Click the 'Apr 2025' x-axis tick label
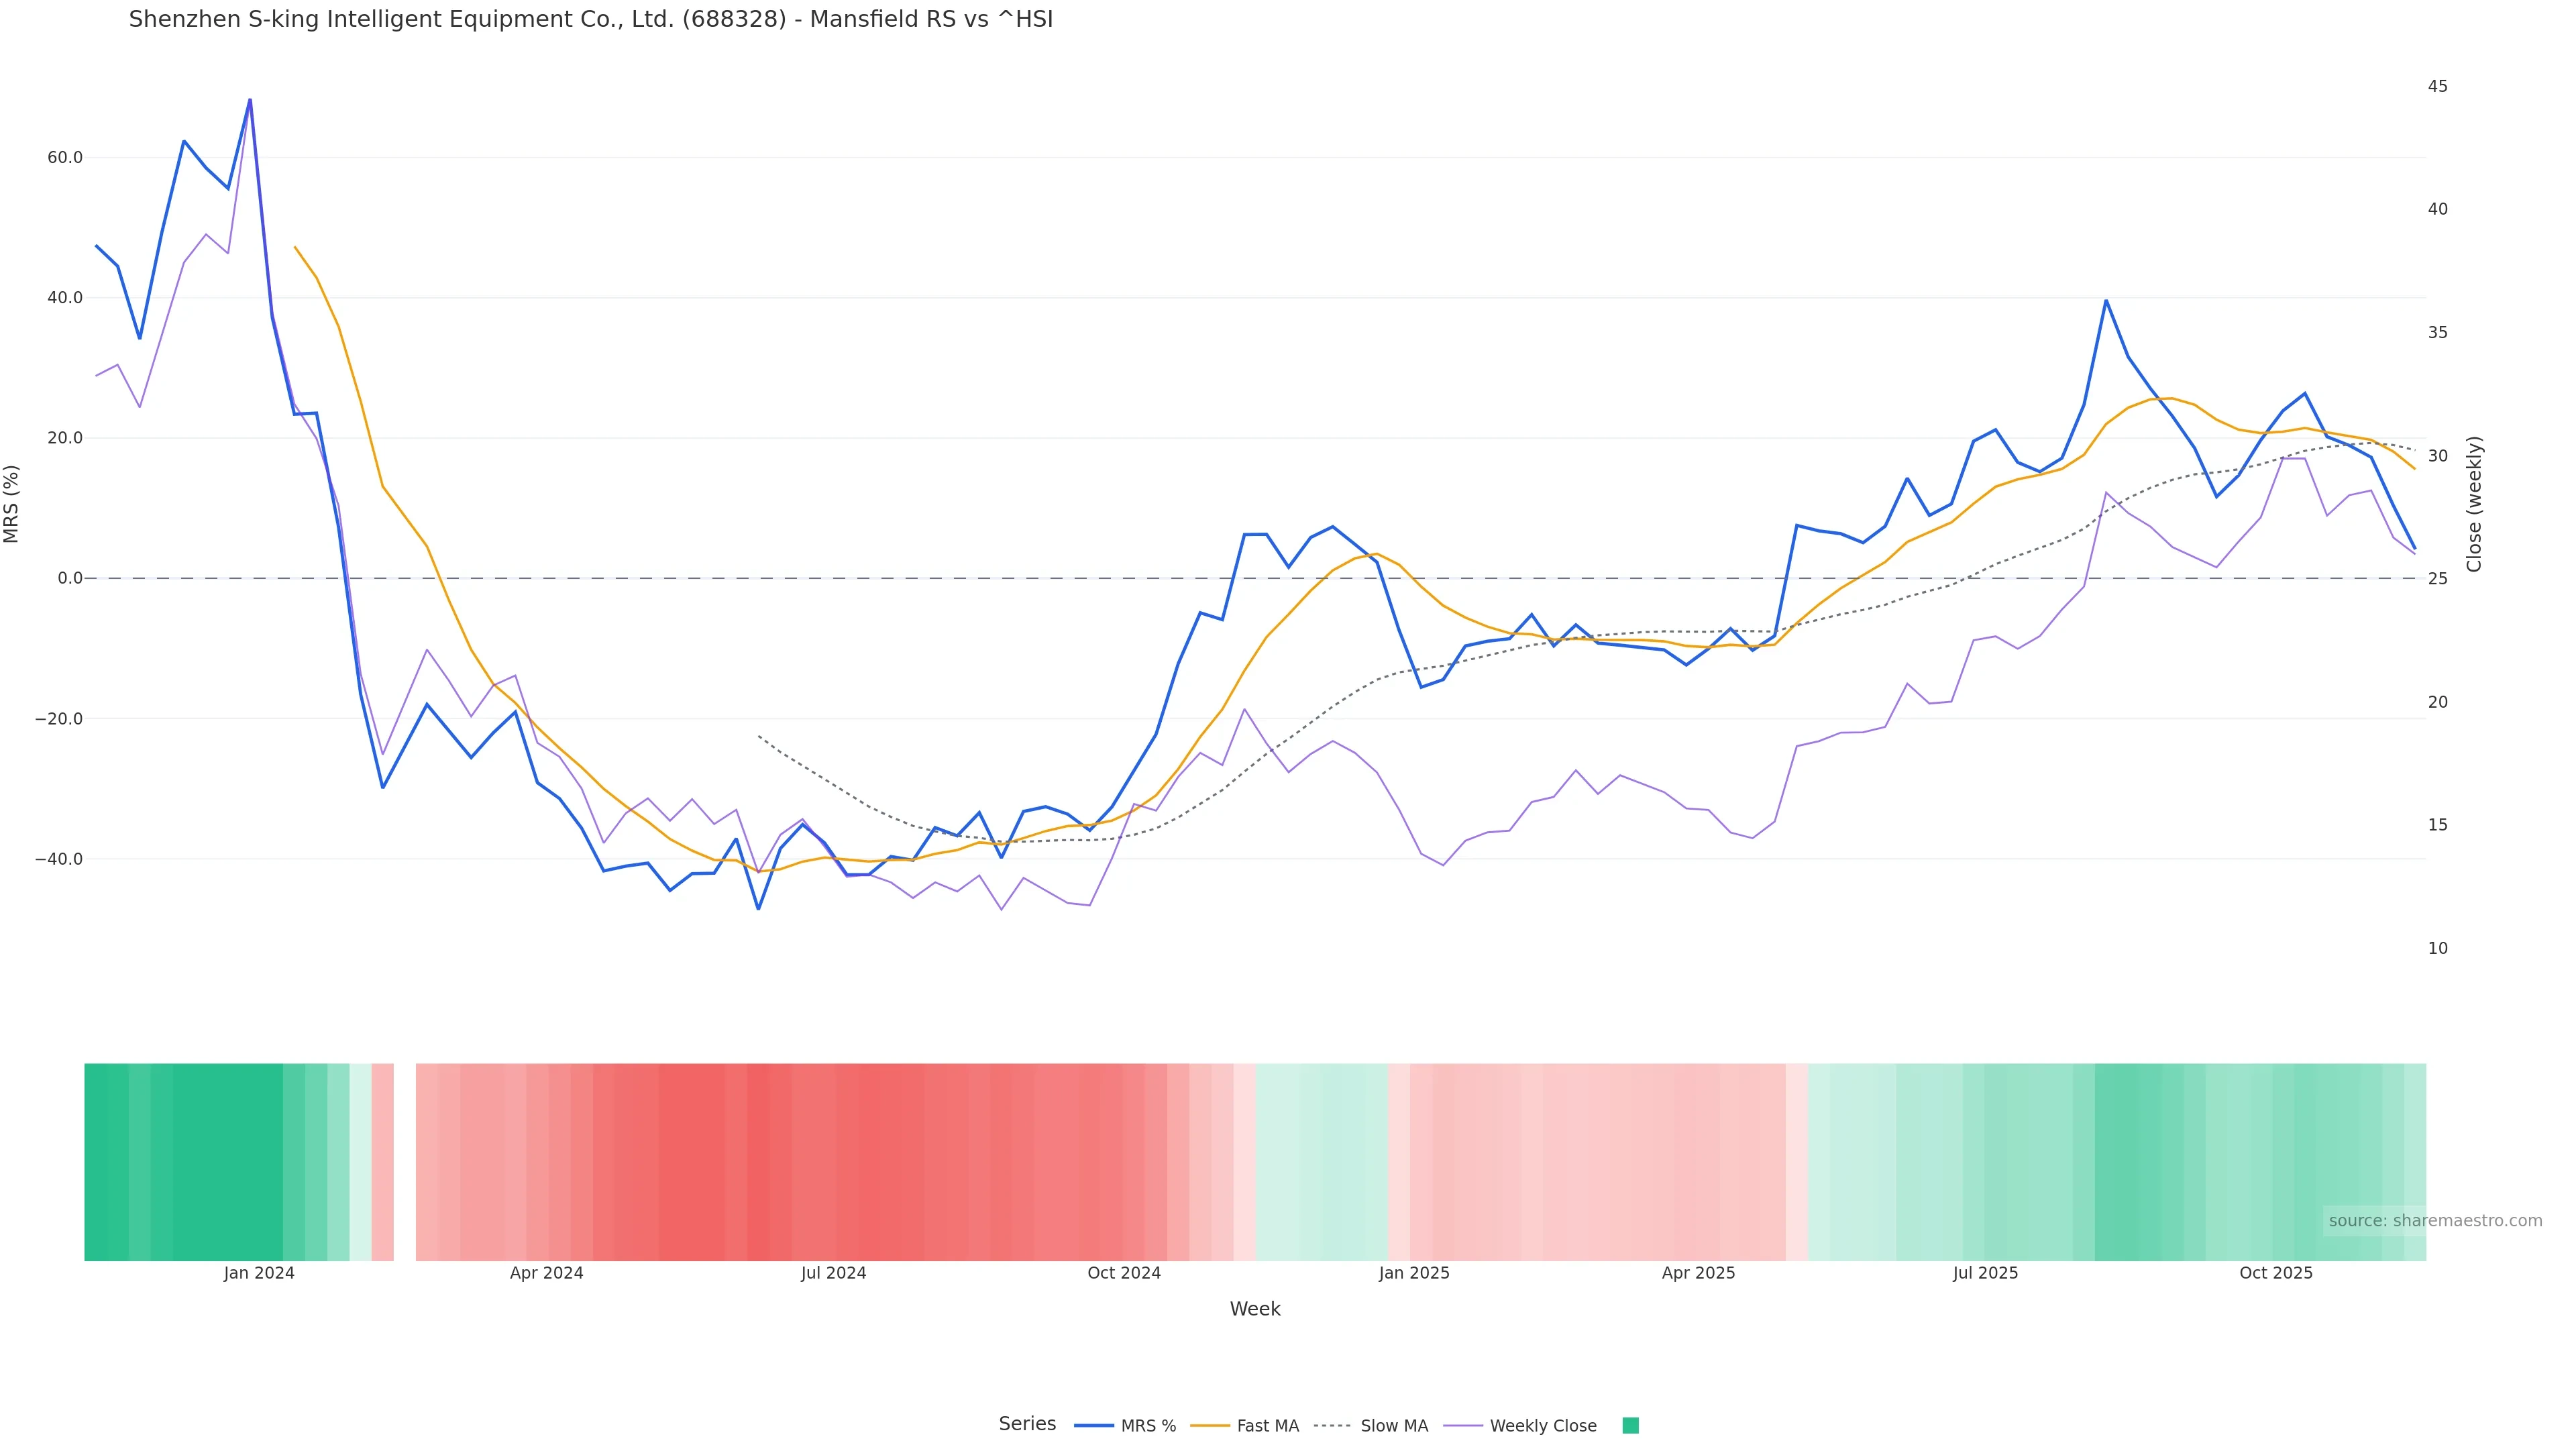Image resolution: width=2576 pixels, height=1449 pixels. pyautogui.click(x=1698, y=1273)
